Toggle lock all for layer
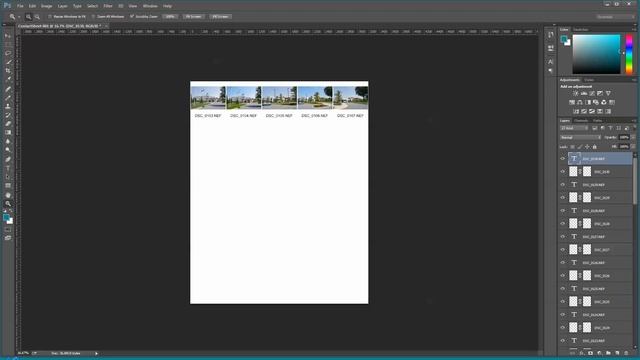640x360 pixels. click(595, 147)
